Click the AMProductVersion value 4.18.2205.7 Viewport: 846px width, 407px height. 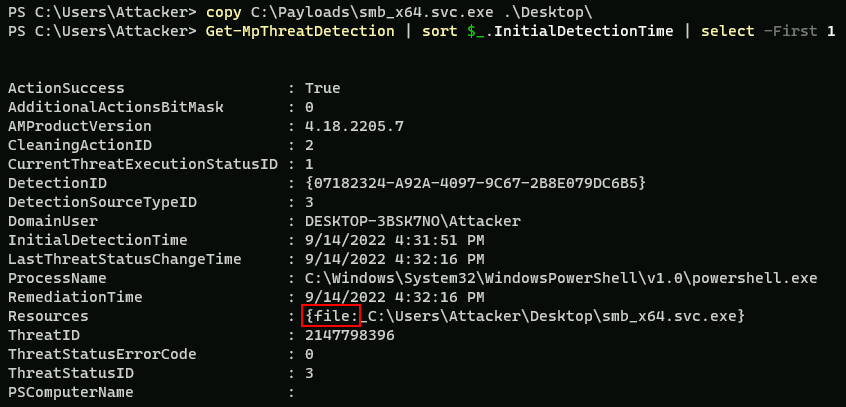(355, 126)
